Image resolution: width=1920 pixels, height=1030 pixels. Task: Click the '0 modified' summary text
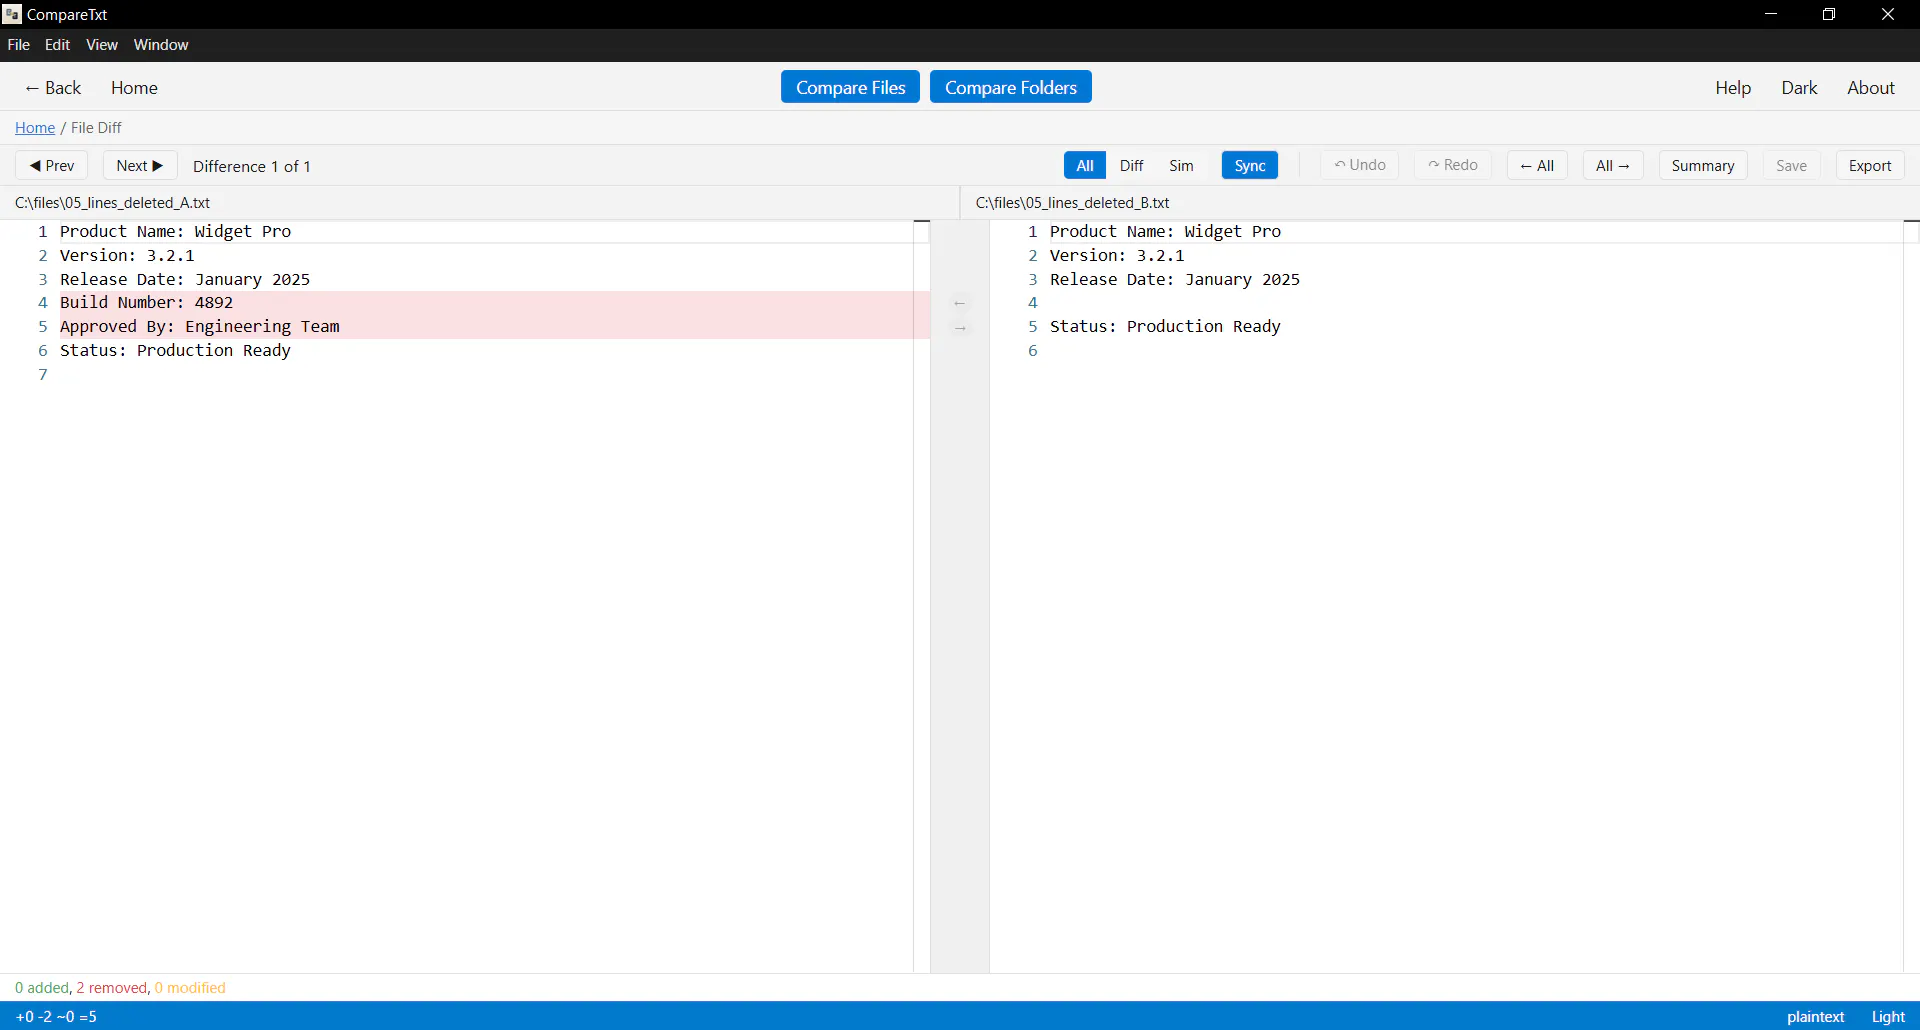pos(190,988)
